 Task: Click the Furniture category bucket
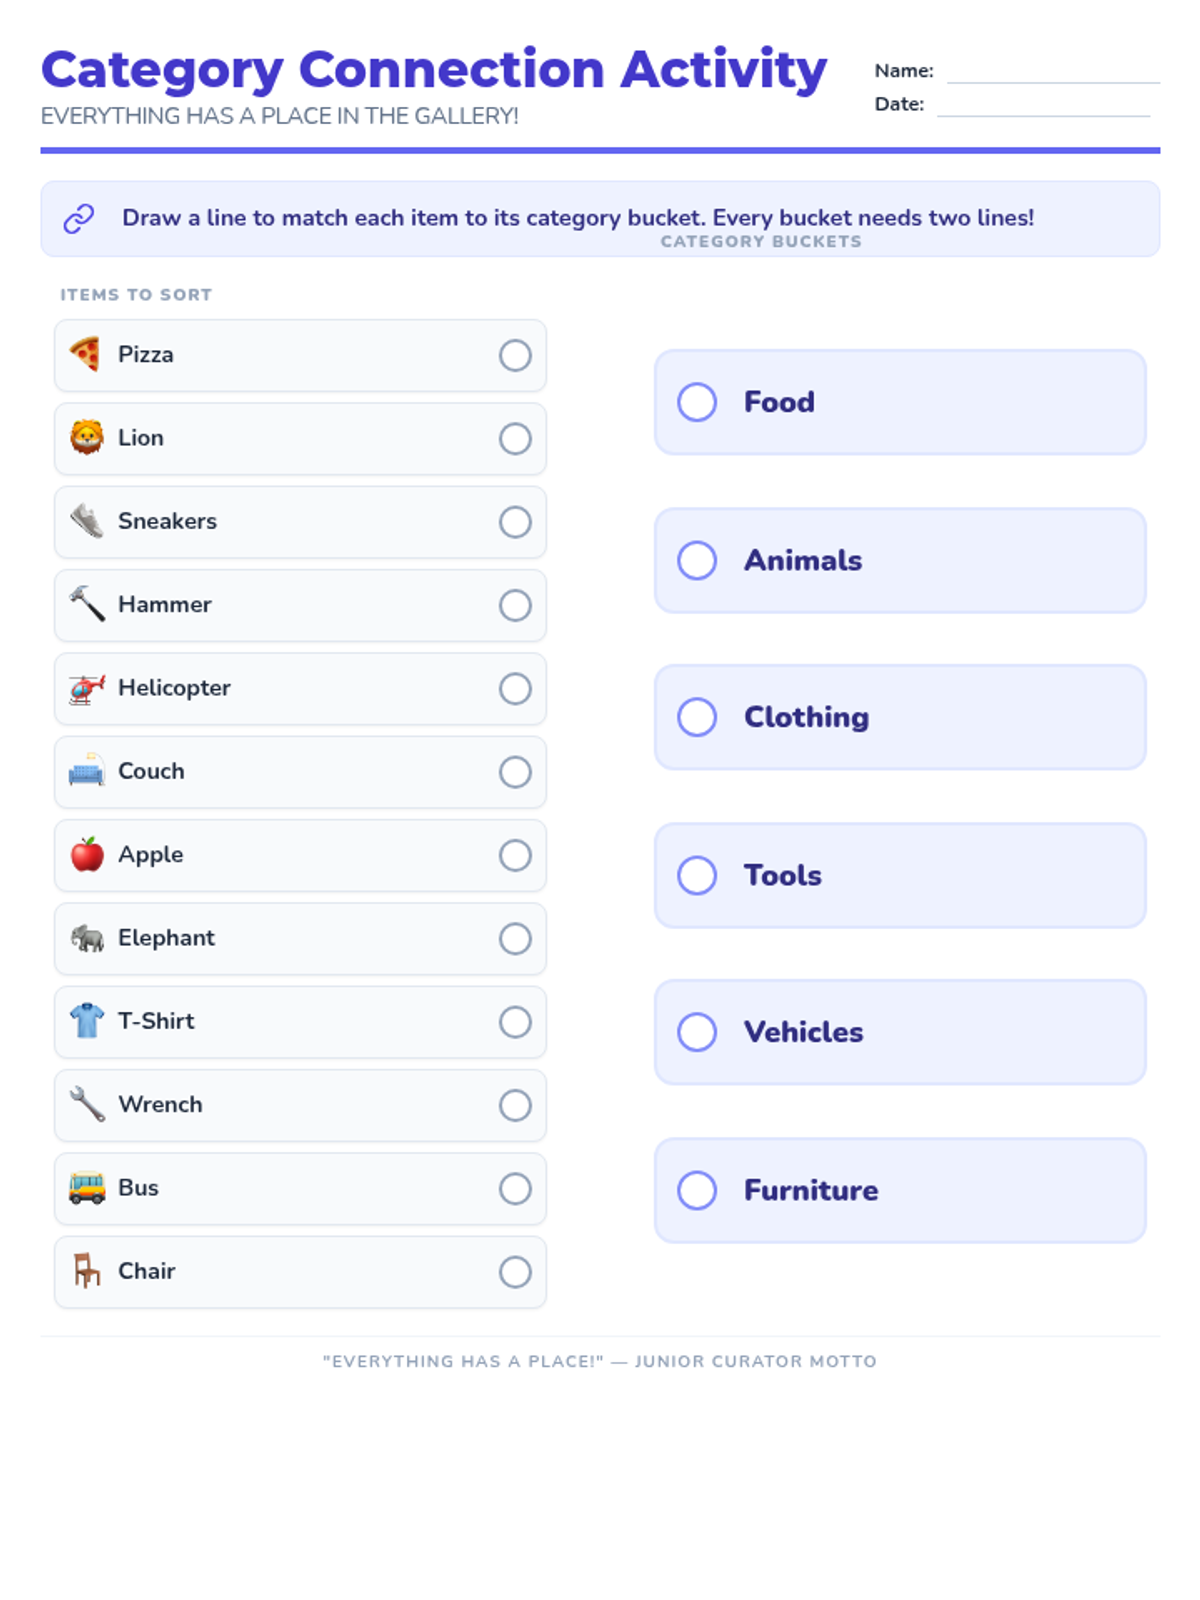pyautogui.click(x=900, y=1190)
